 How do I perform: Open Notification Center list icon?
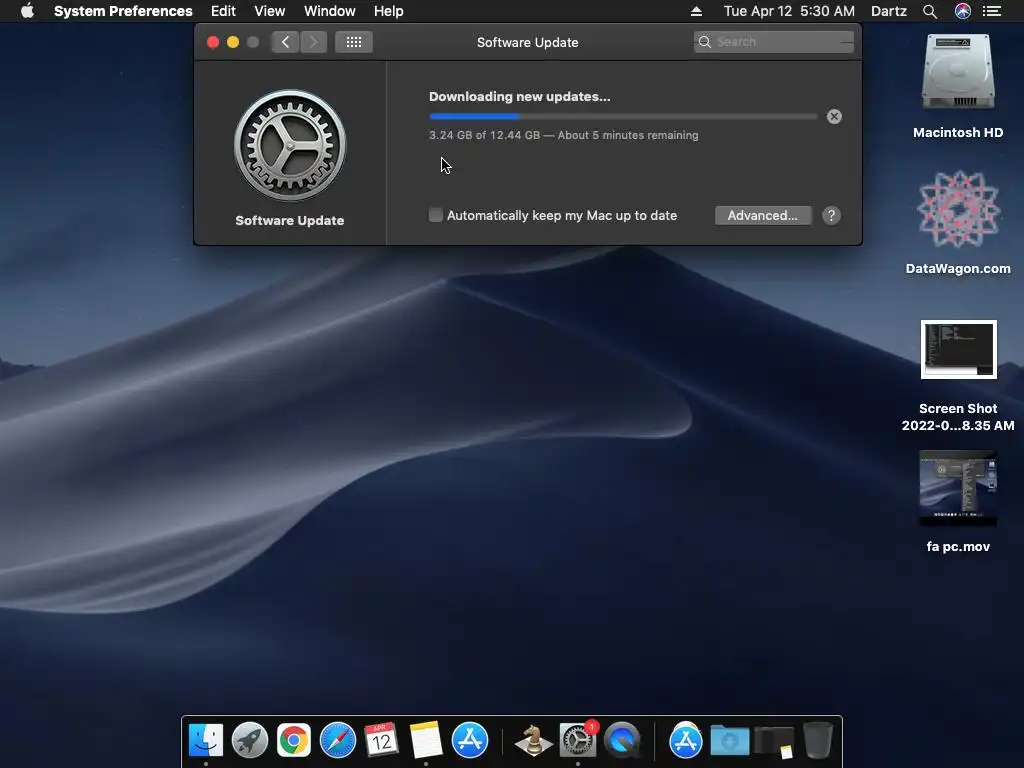pos(992,11)
